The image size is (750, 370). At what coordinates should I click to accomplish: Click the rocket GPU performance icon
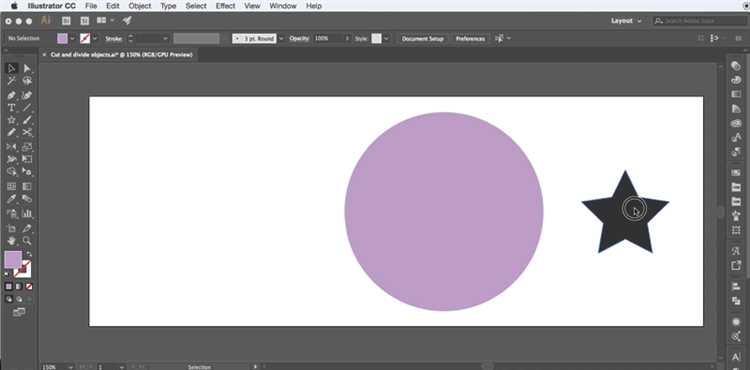coord(127,21)
